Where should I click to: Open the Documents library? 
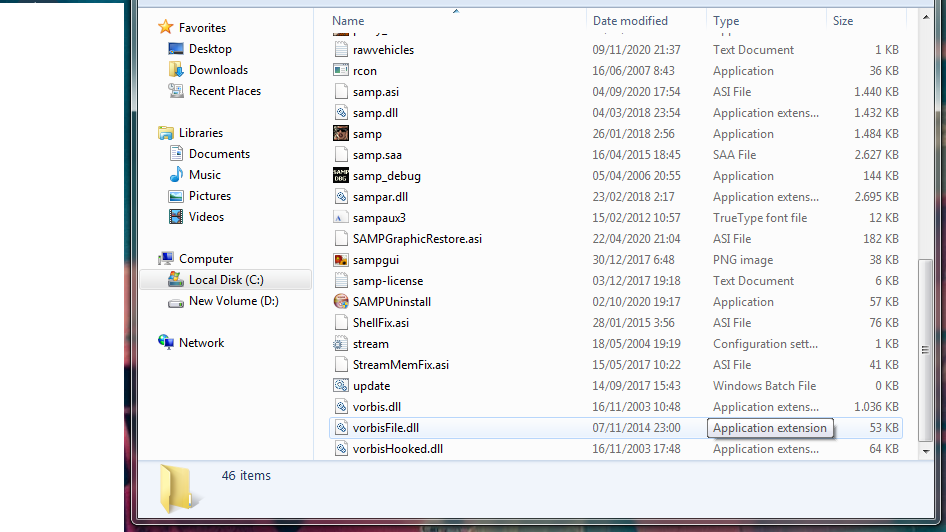[219, 154]
